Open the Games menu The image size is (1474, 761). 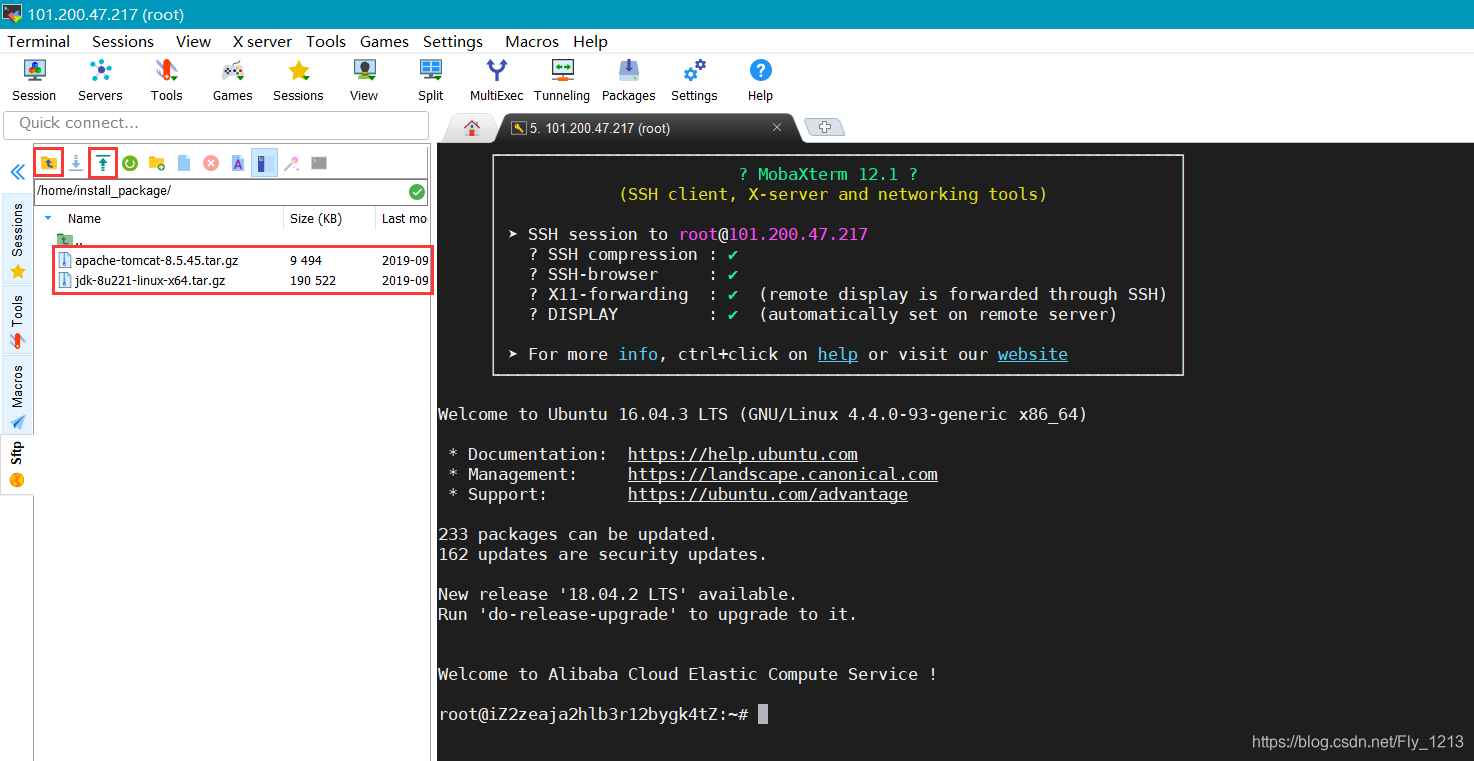click(x=385, y=41)
